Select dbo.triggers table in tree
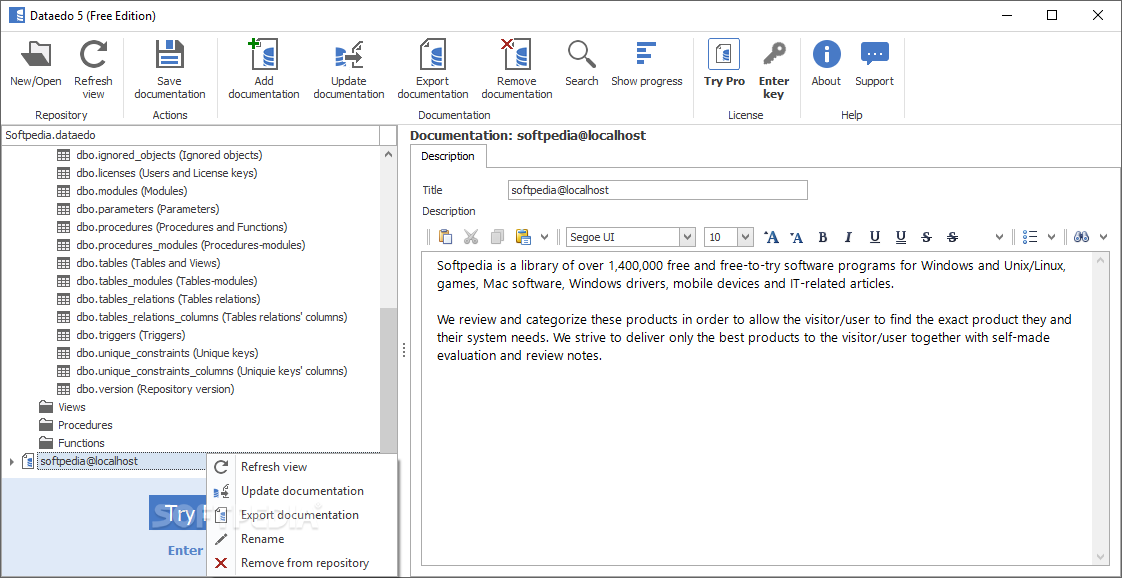The image size is (1122, 578). (x=122, y=335)
